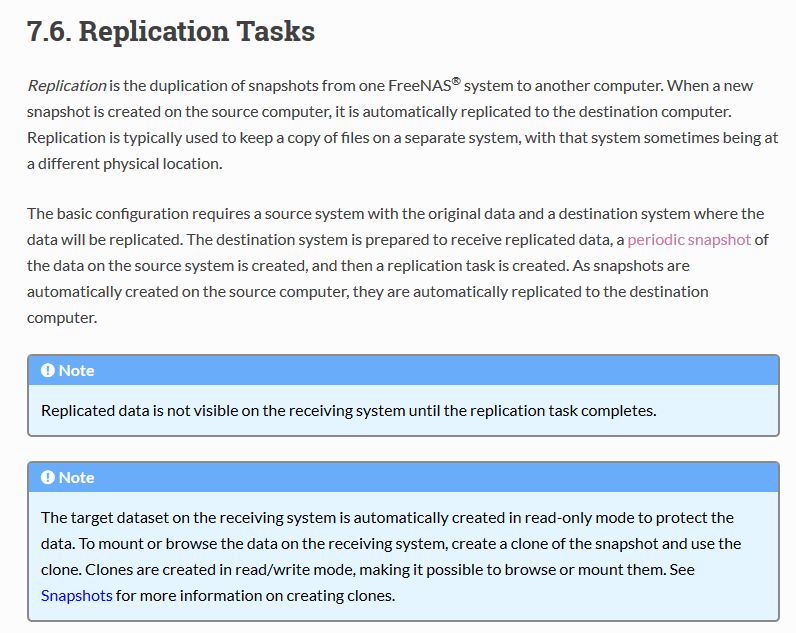Image resolution: width=796 pixels, height=633 pixels.
Task: Click the paragraph starting 'The basic configuration'
Action: click(398, 265)
